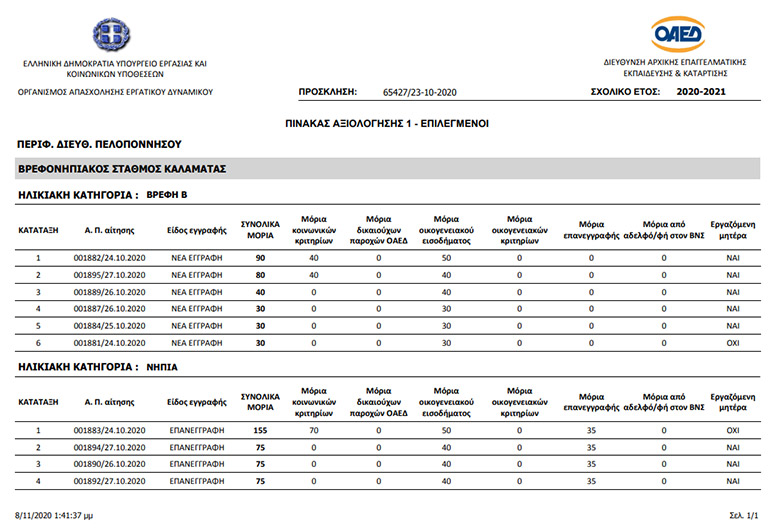
Task: Click the Hellenic Republic emblem logo
Action: click(112, 35)
